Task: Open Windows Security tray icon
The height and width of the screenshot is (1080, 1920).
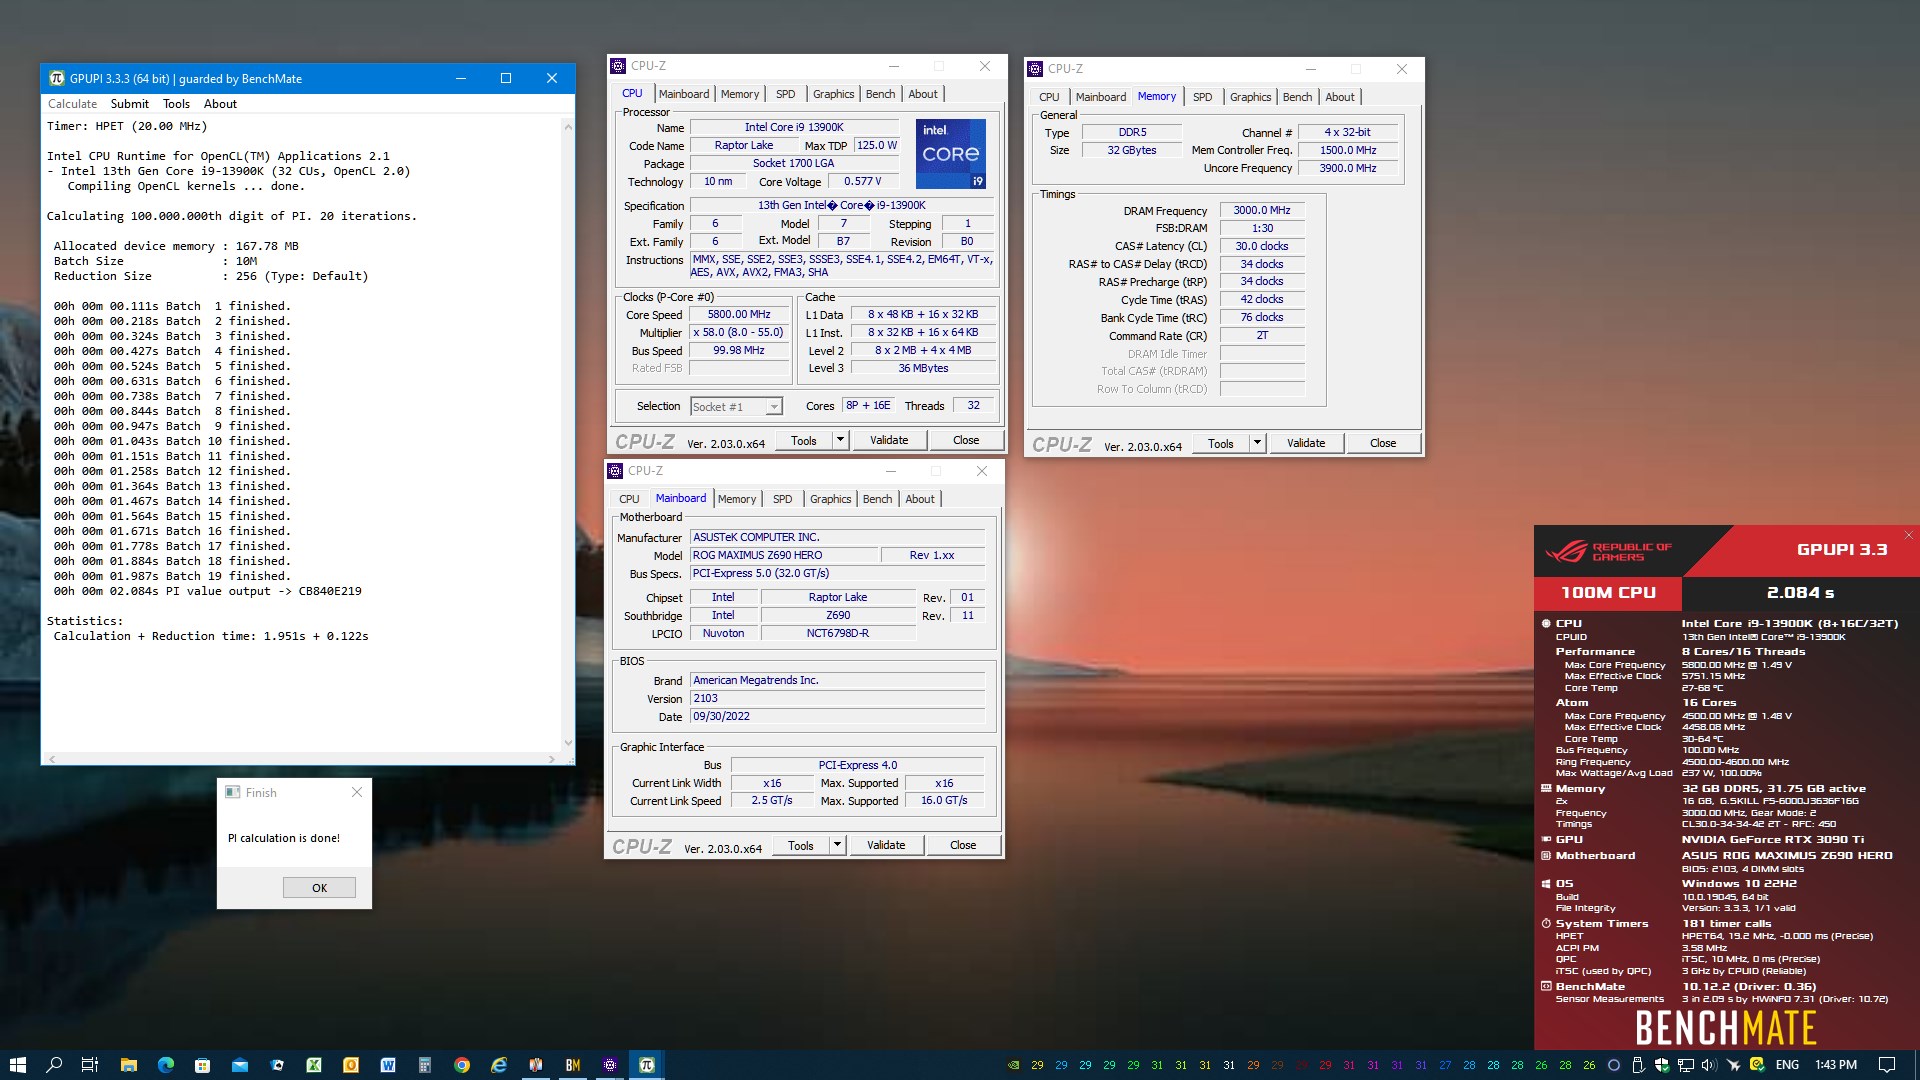Action: (x=1661, y=1065)
